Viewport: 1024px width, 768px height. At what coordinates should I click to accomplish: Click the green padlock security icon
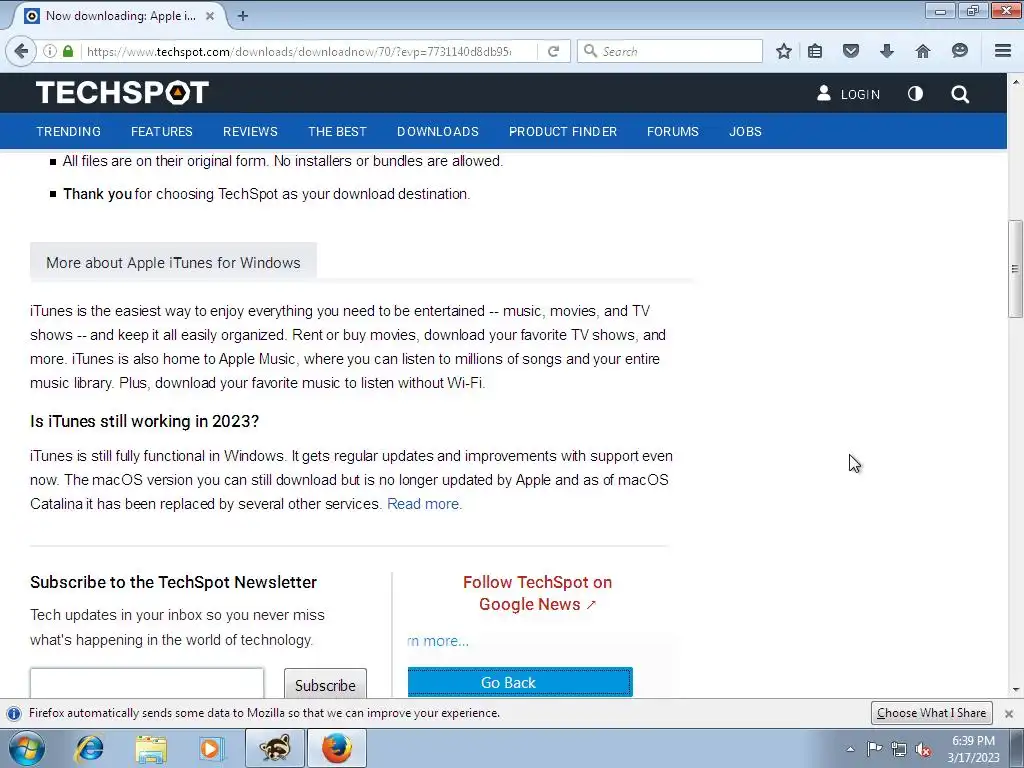68,51
